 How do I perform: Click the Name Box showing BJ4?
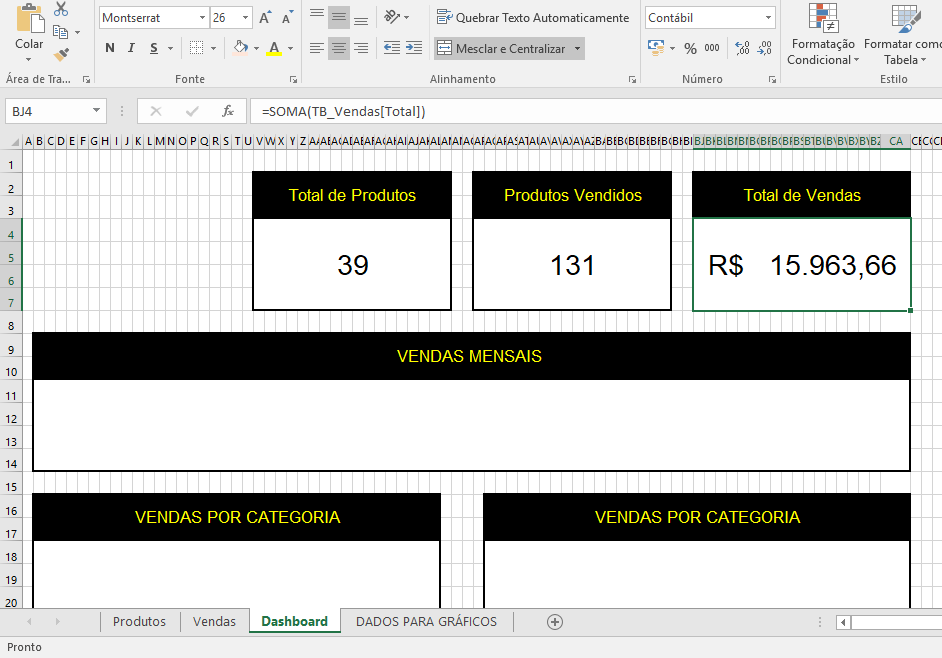click(x=48, y=111)
